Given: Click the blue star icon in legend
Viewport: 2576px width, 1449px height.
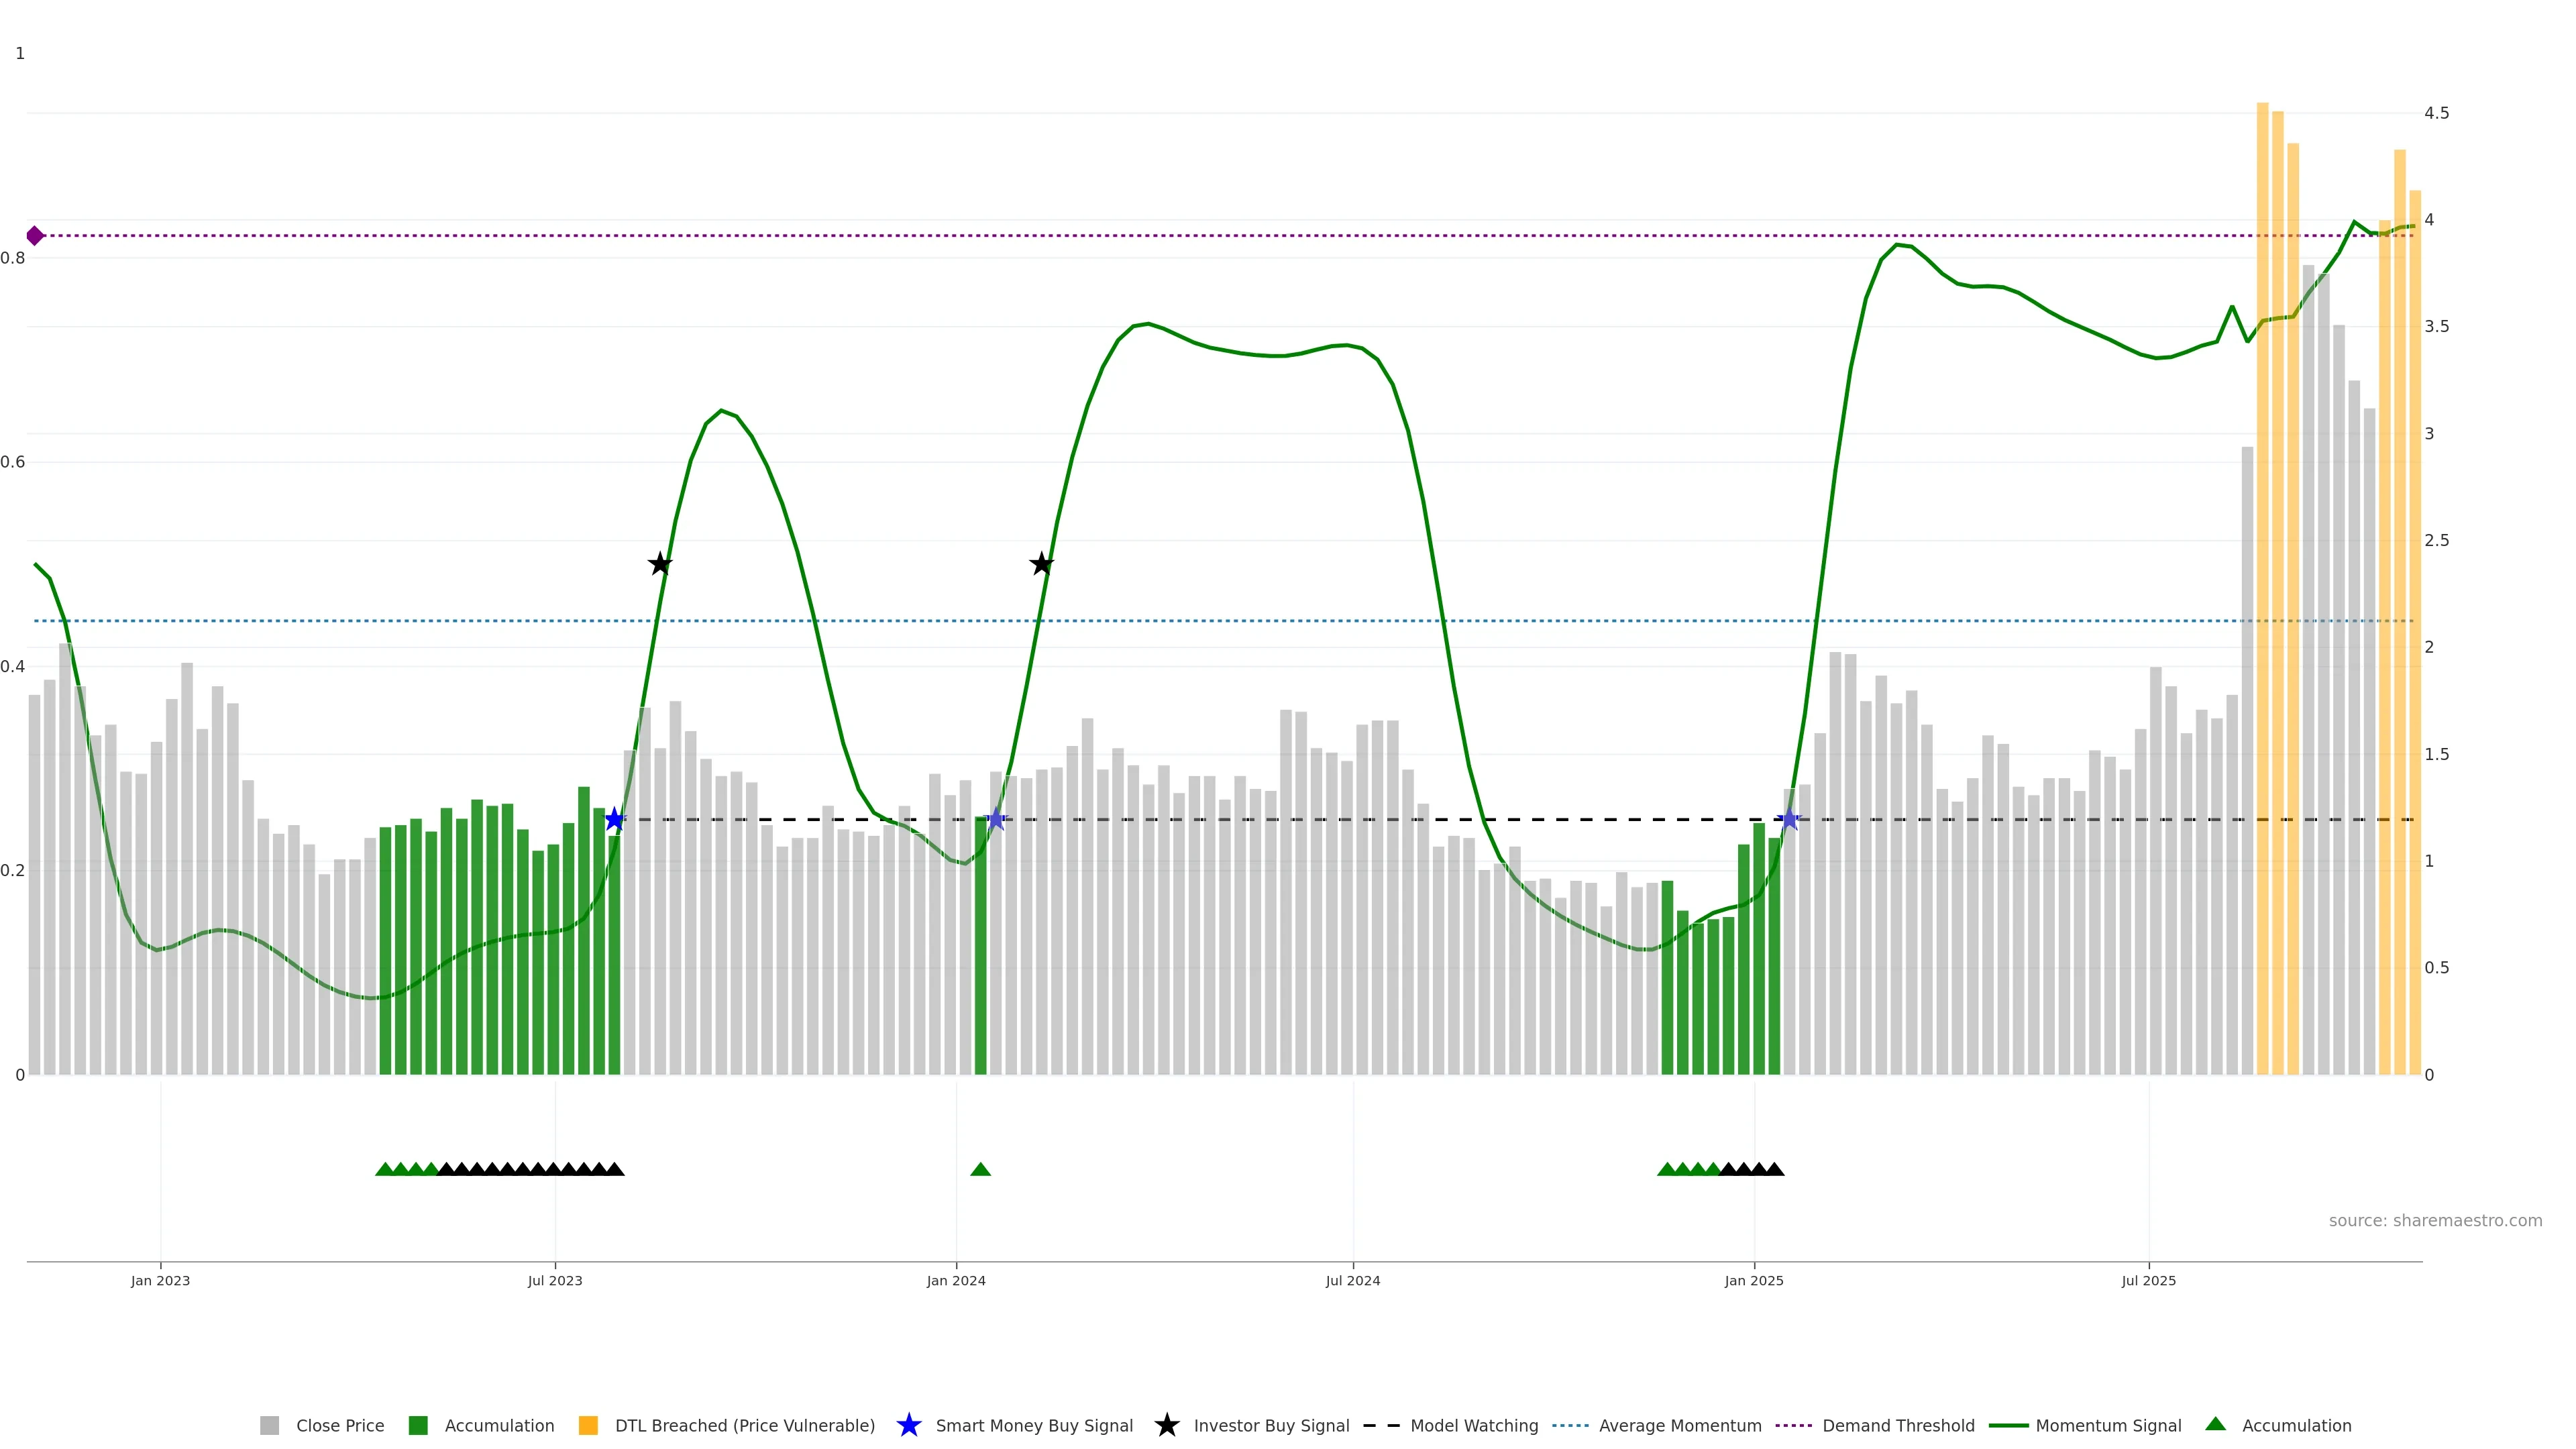Looking at the screenshot, I should [908, 1425].
